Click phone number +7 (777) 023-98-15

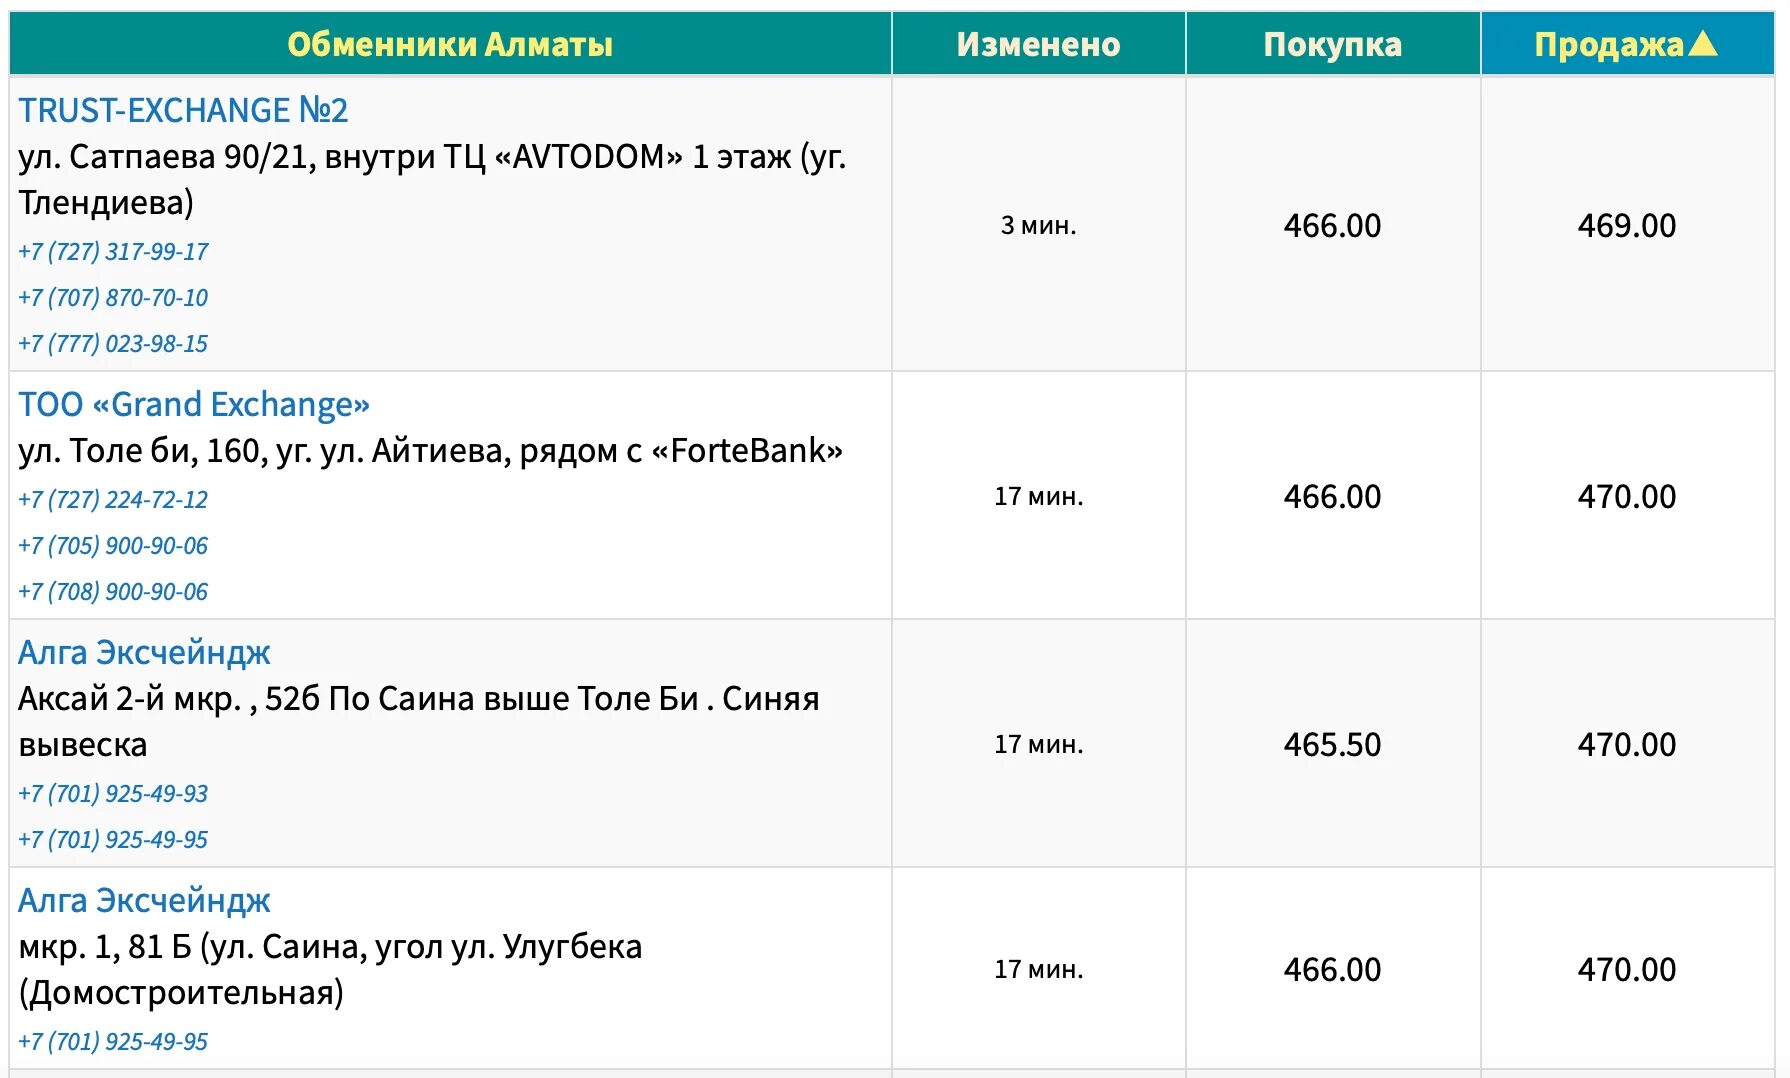click(113, 343)
